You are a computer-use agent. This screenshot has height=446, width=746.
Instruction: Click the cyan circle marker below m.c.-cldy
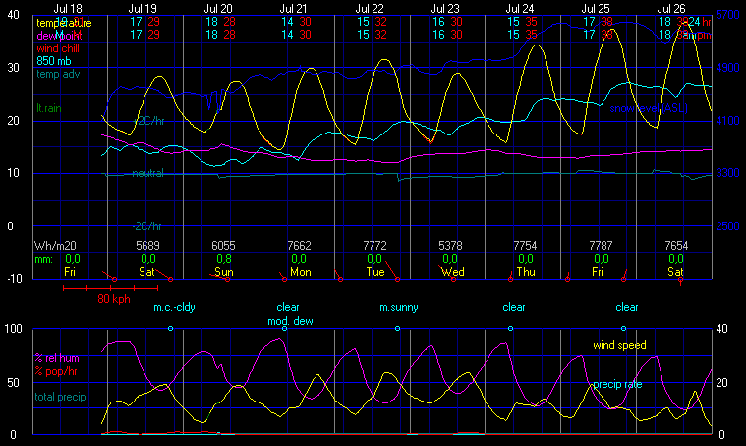171,328
